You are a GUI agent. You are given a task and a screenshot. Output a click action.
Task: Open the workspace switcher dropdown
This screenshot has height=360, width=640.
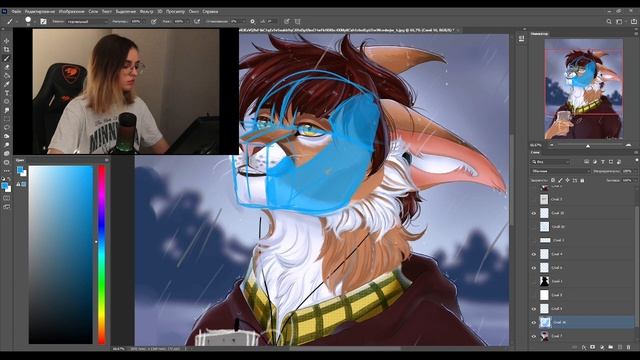(620, 21)
